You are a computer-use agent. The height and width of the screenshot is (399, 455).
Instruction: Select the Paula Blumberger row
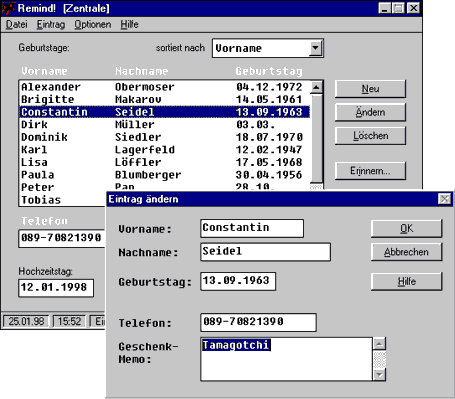[165, 175]
